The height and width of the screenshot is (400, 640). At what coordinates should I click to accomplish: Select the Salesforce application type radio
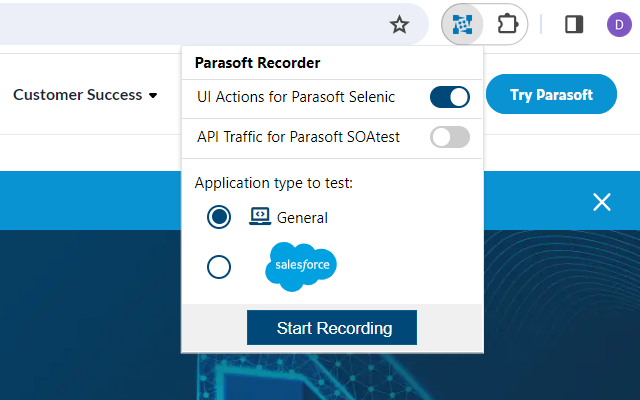click(219, 267)
